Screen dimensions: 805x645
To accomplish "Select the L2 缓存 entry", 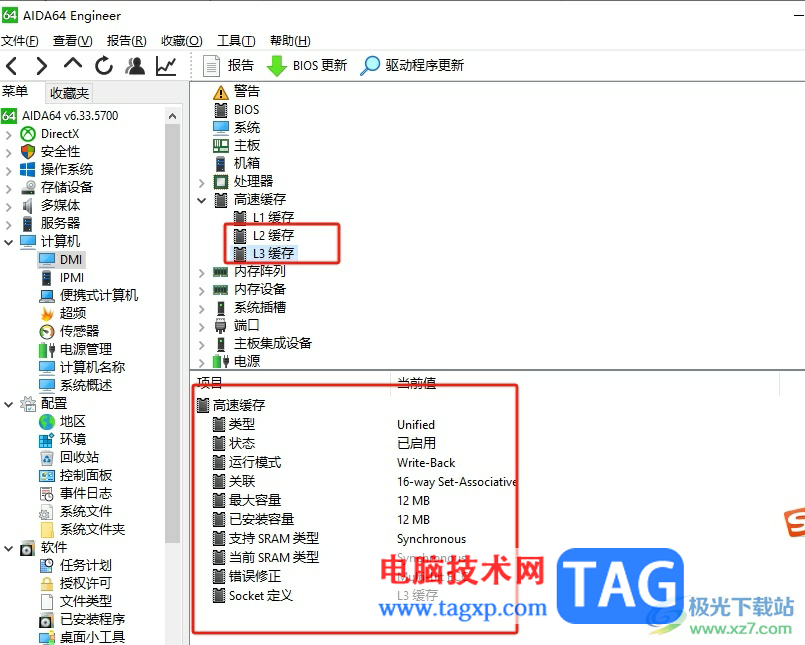I will (x=264, y=236).
